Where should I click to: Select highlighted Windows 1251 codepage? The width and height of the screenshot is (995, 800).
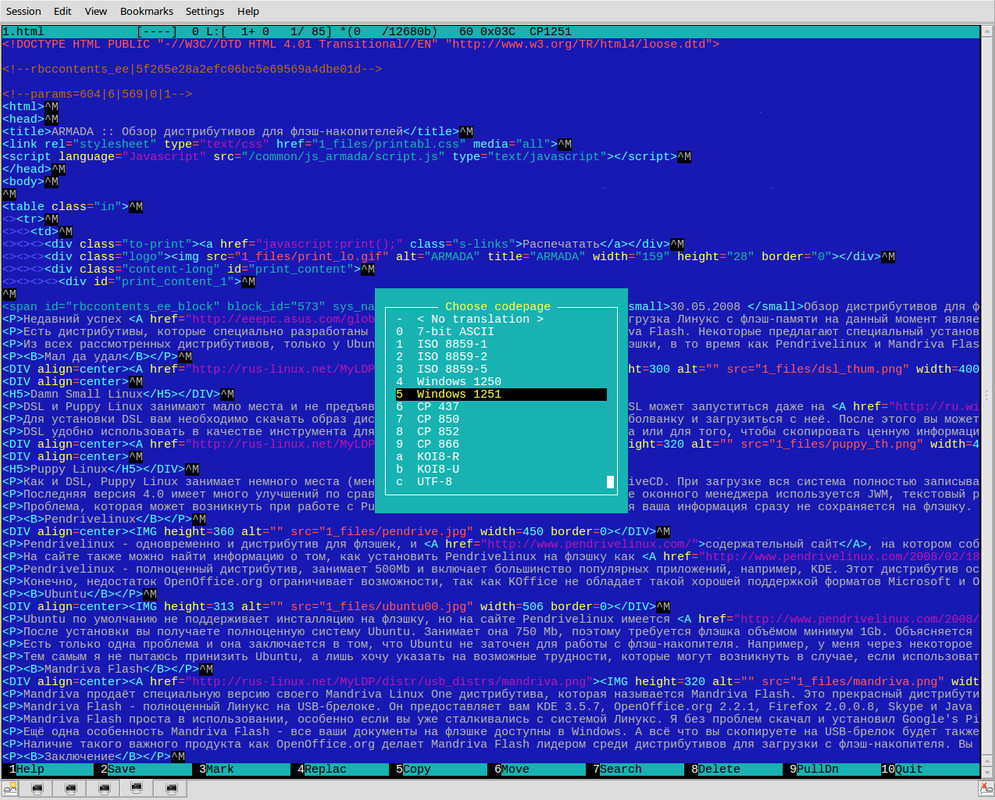tap(501, 394)
